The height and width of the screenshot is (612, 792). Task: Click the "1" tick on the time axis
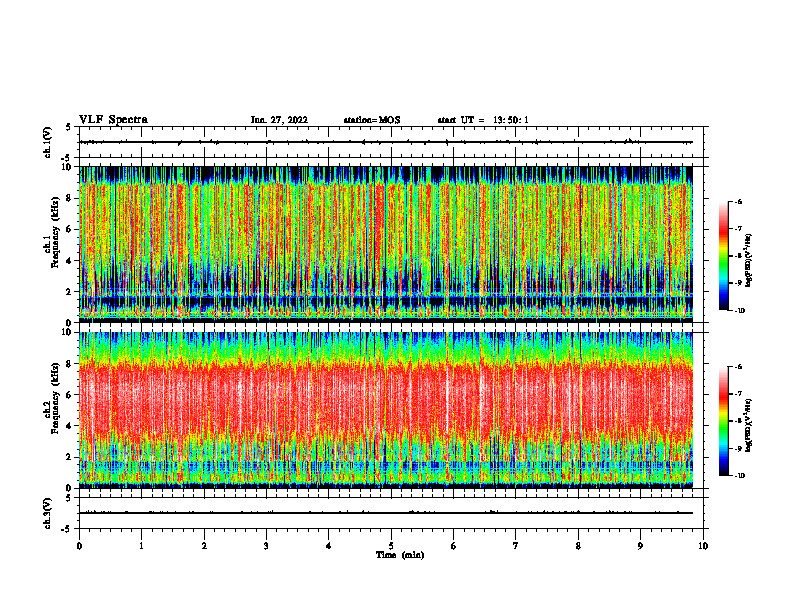141,546
